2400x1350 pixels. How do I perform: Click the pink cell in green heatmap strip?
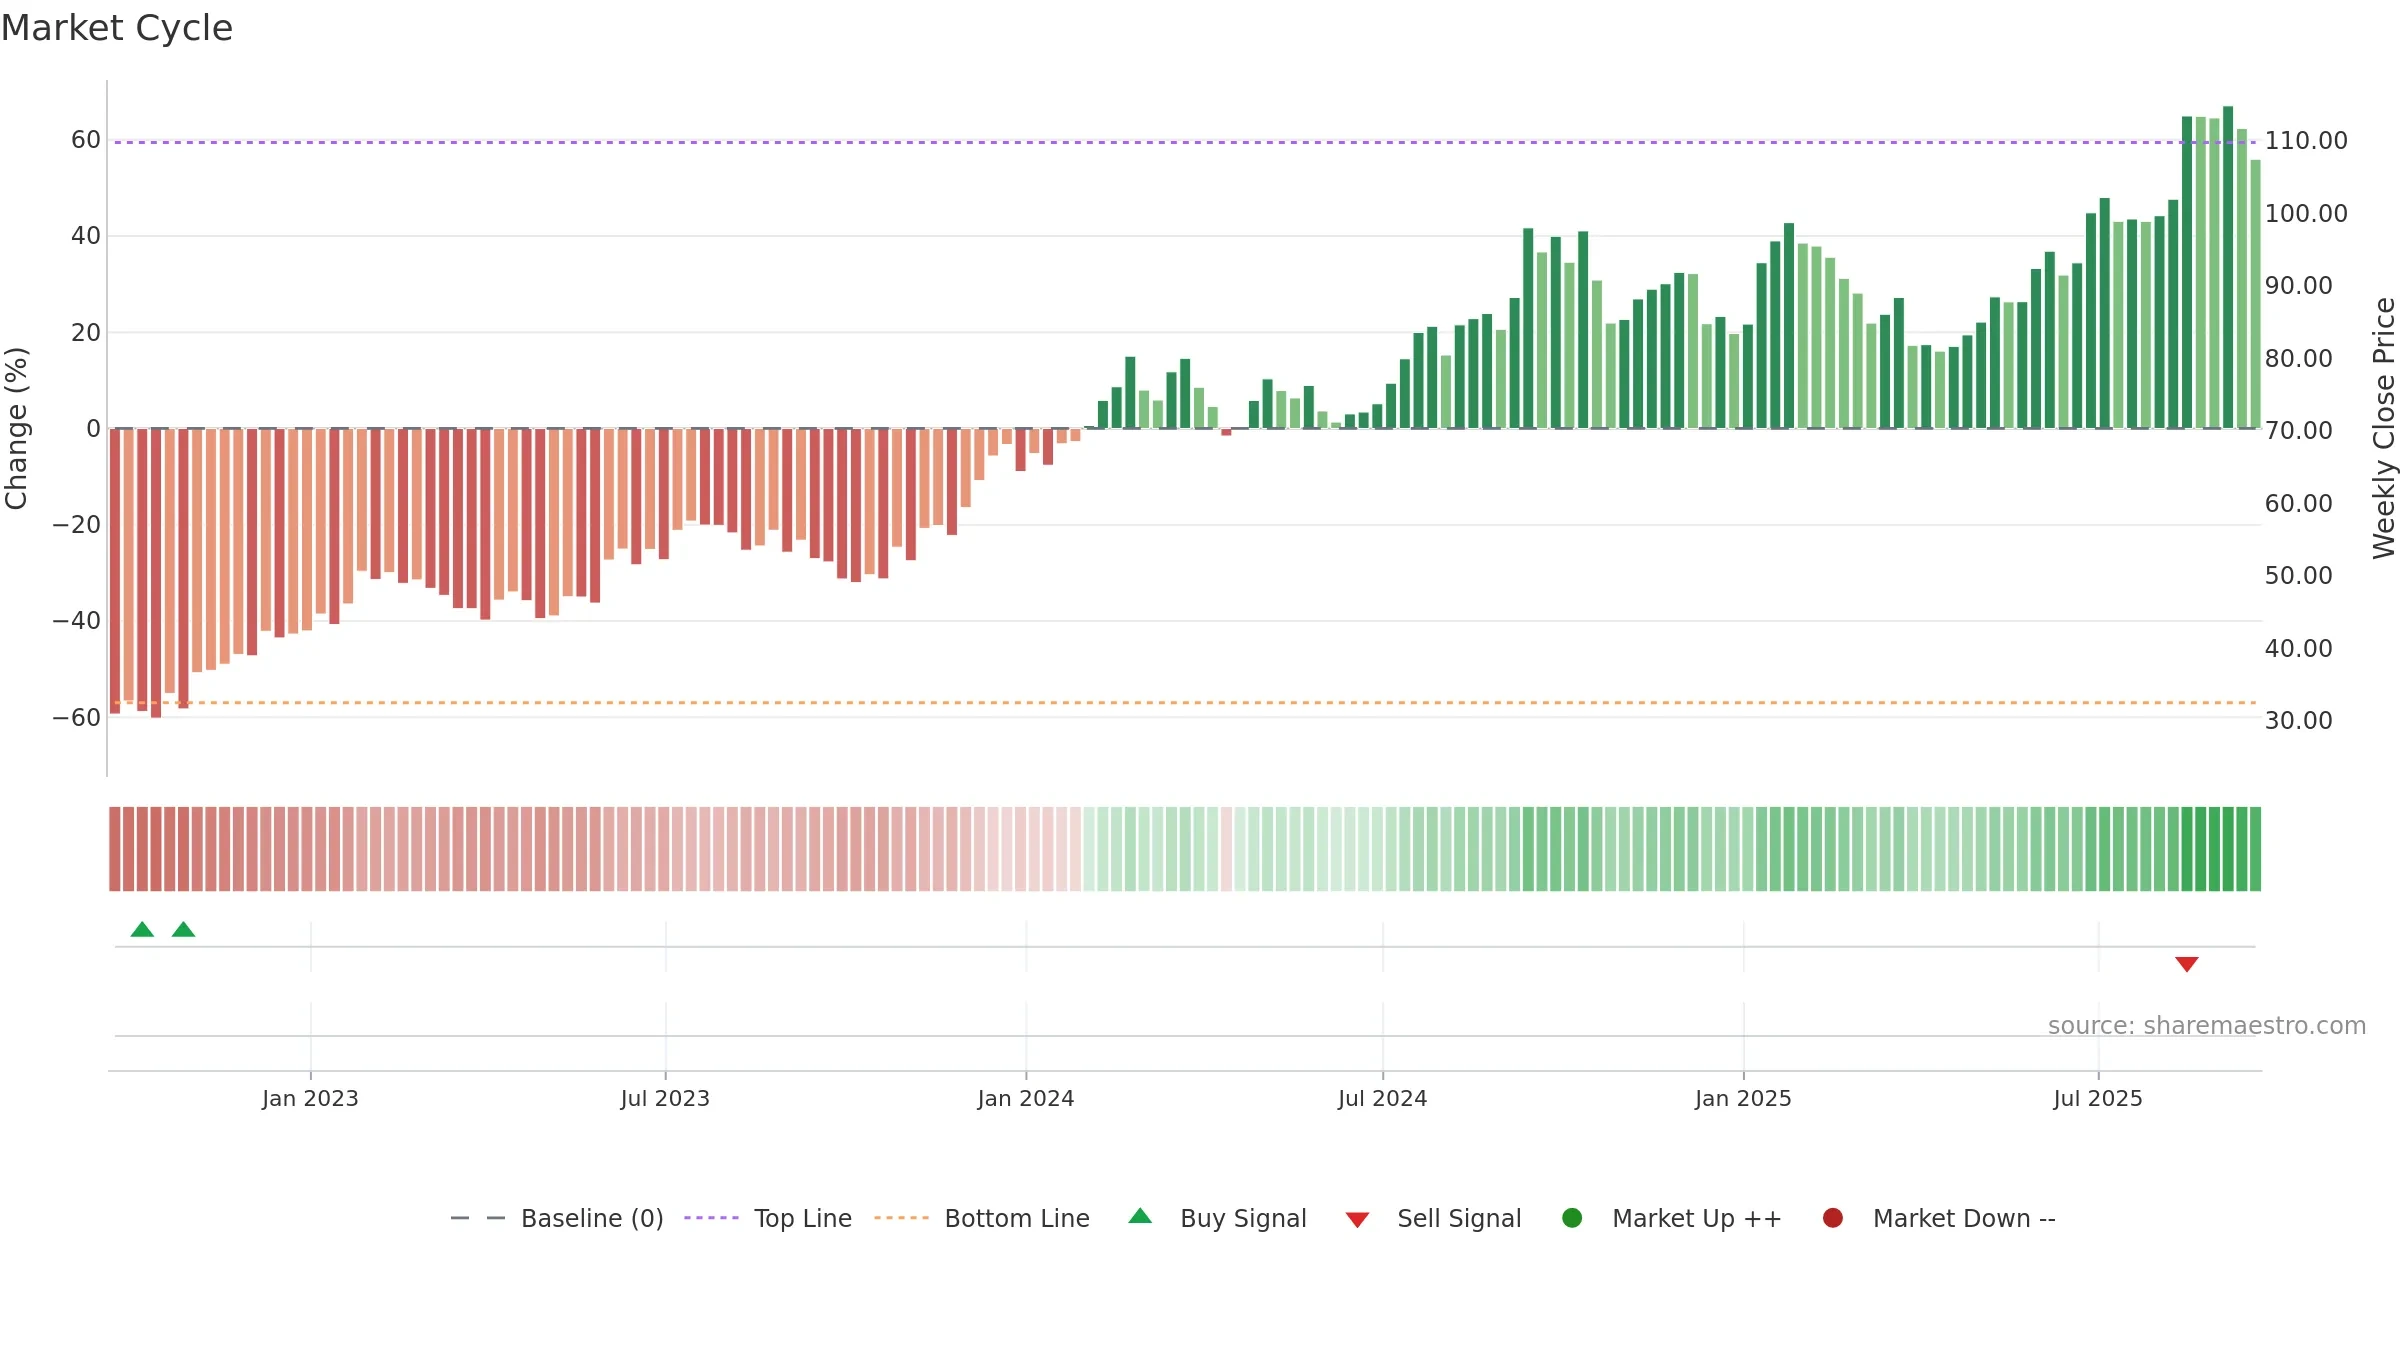coord(1226,849)
